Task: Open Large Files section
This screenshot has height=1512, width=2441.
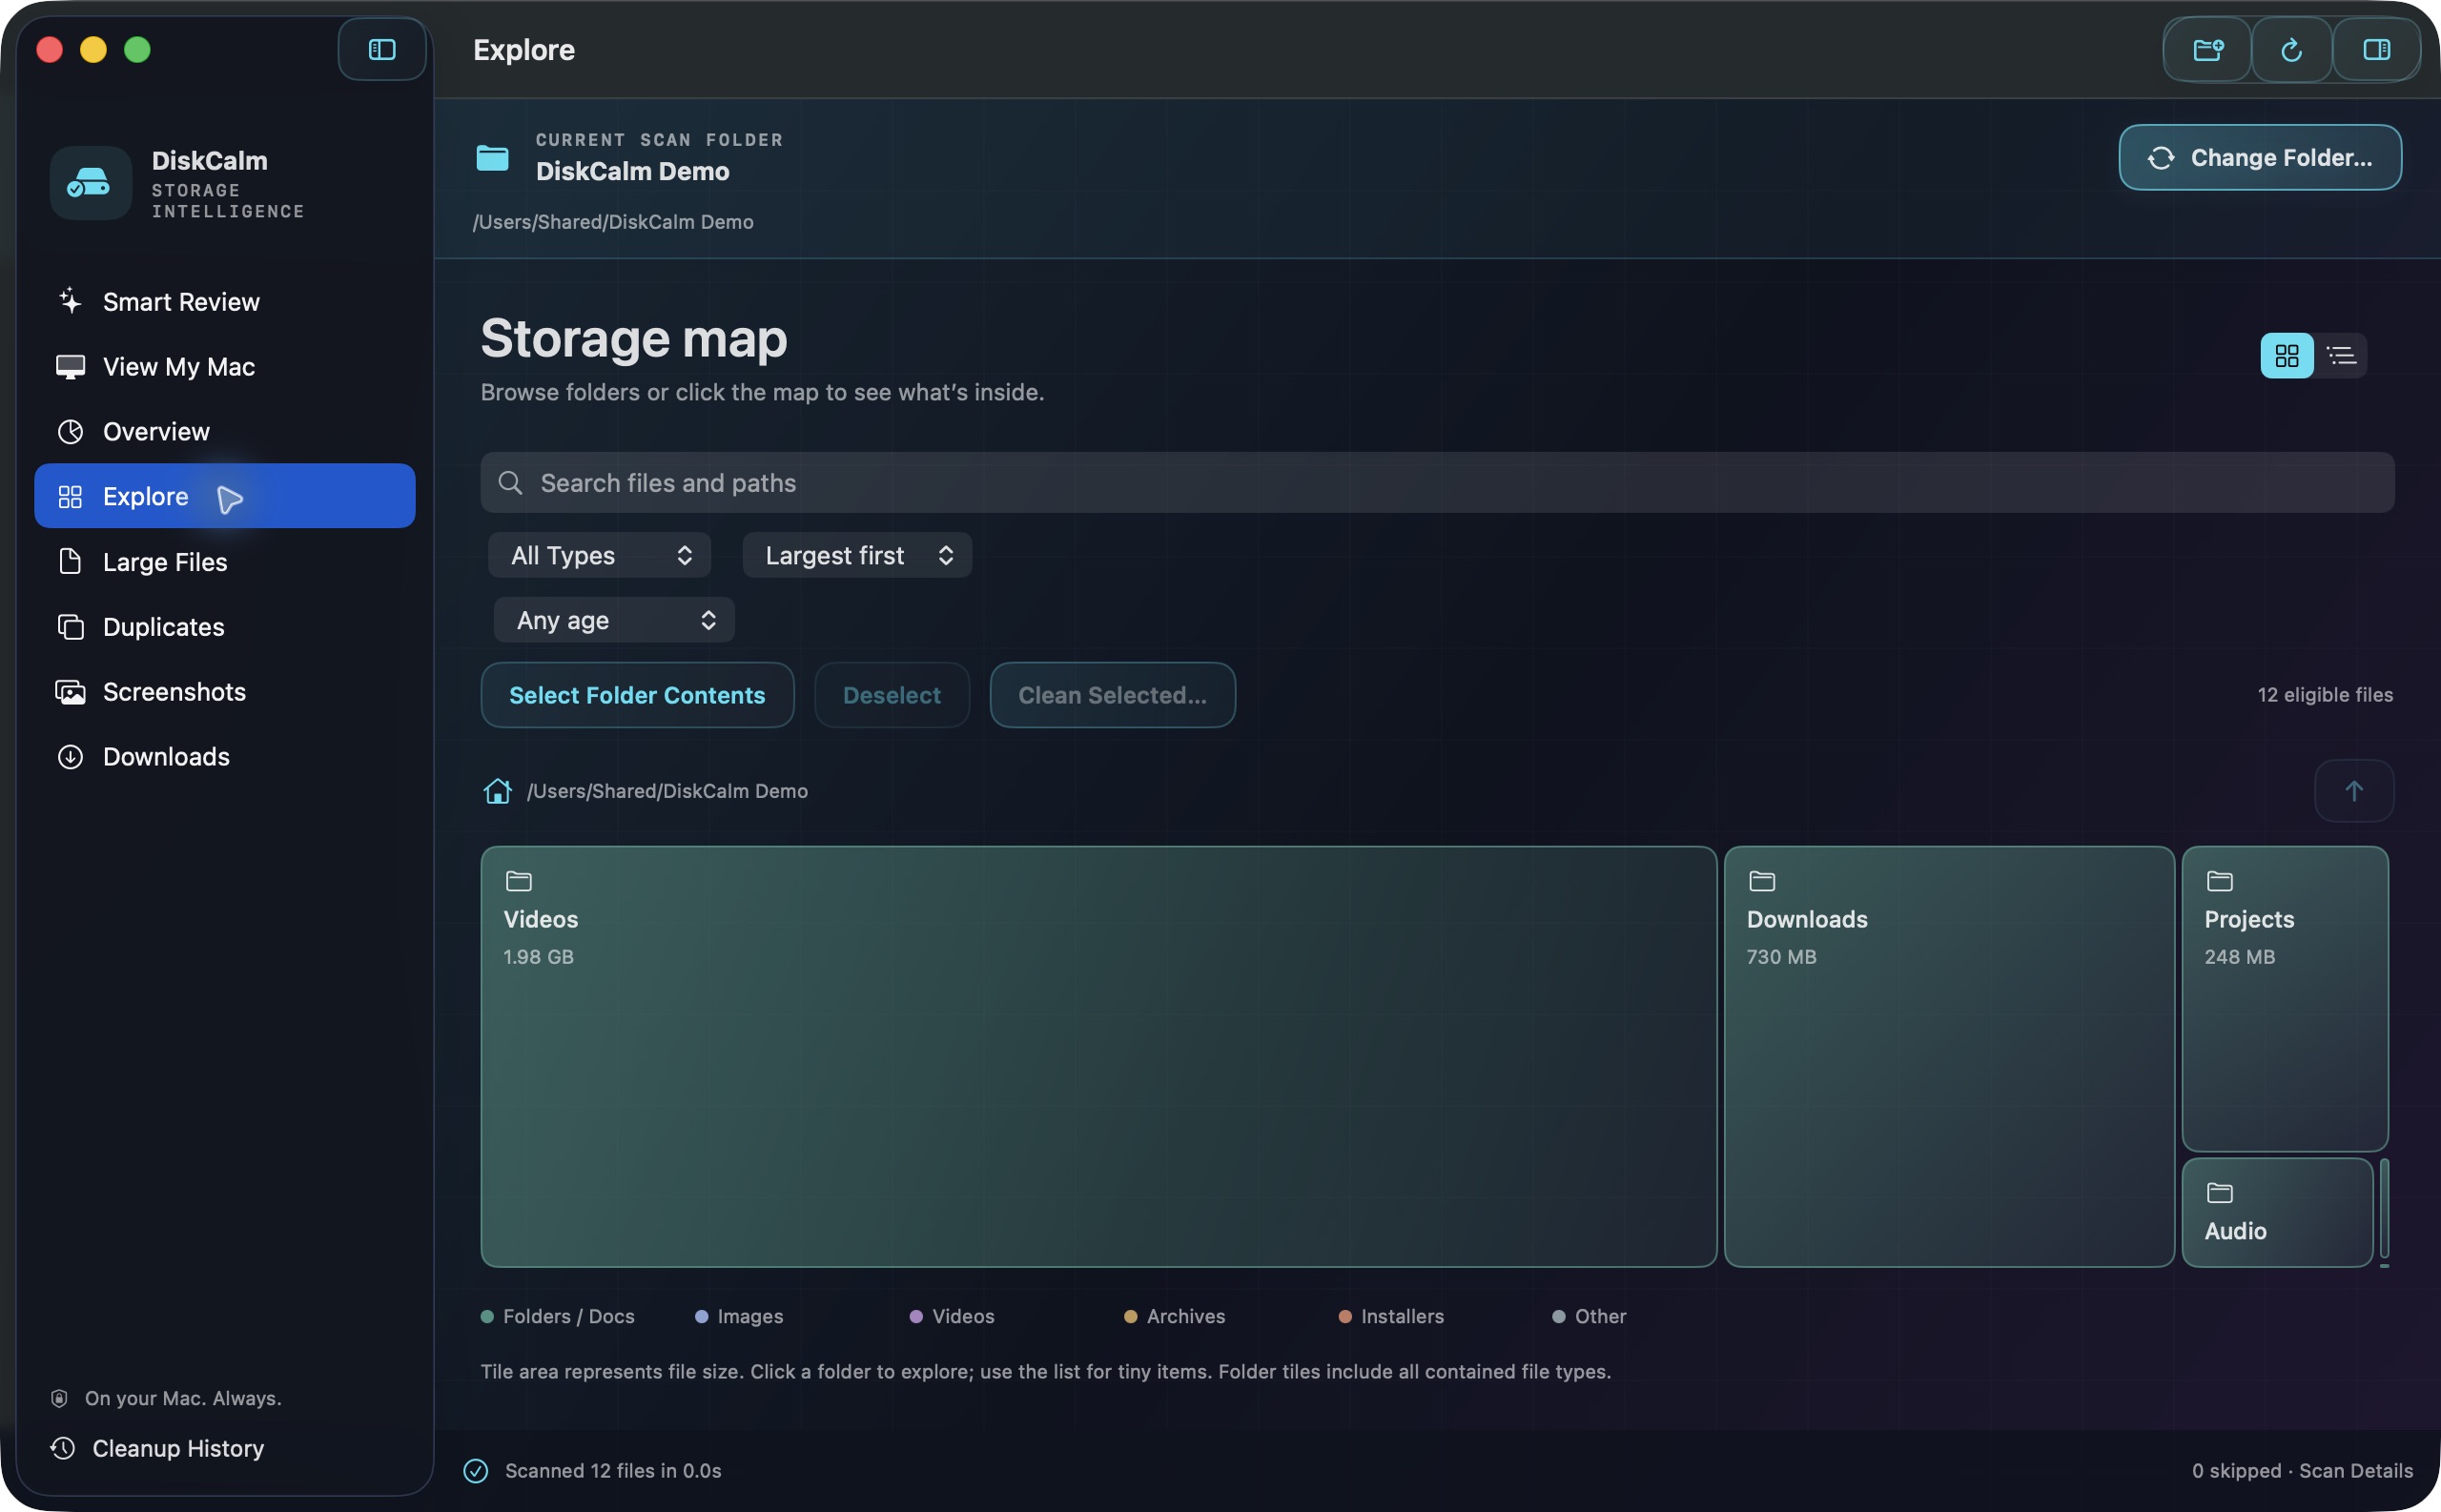Action: point(225,562)
